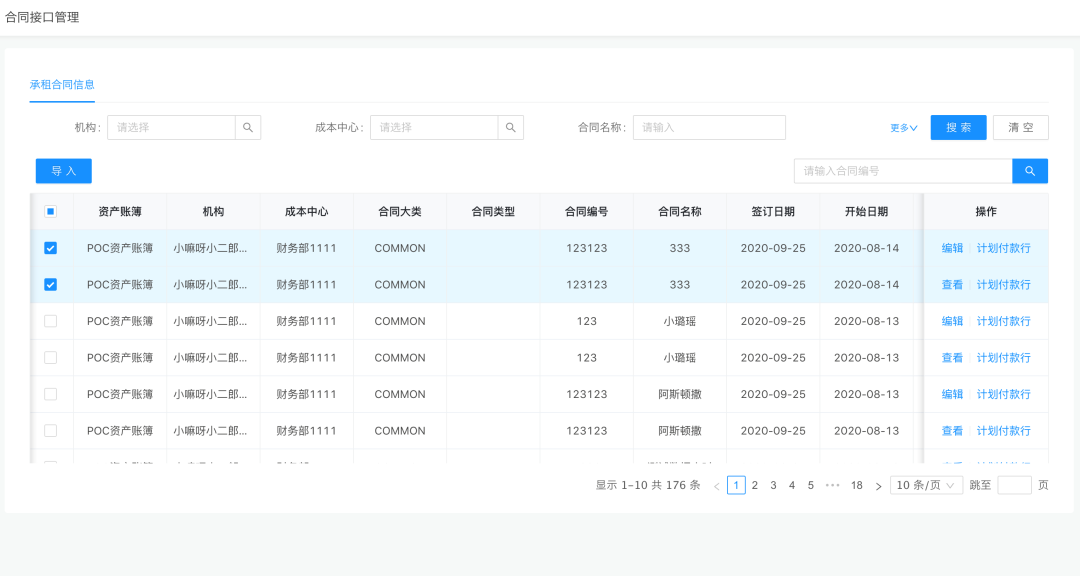Switch to the 承租合同信息 tab
The image size is (1080, 576).
click(x=62, y=85)
